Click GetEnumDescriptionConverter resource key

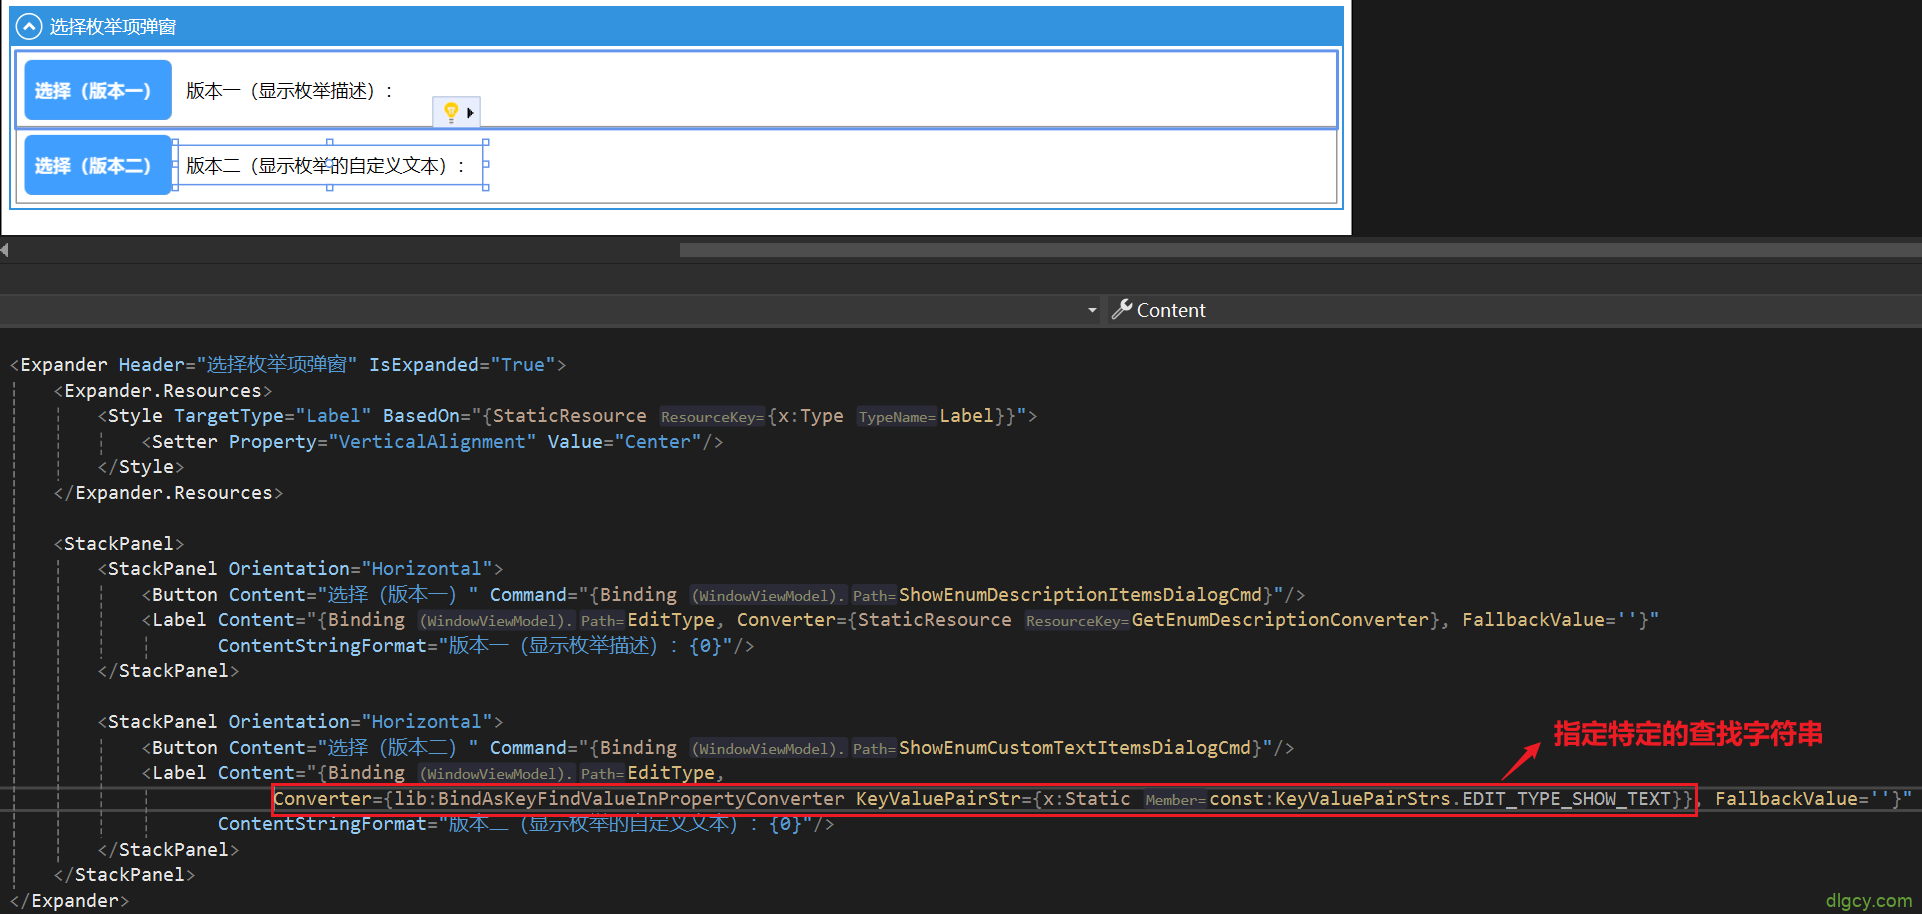coord(1280,620)
